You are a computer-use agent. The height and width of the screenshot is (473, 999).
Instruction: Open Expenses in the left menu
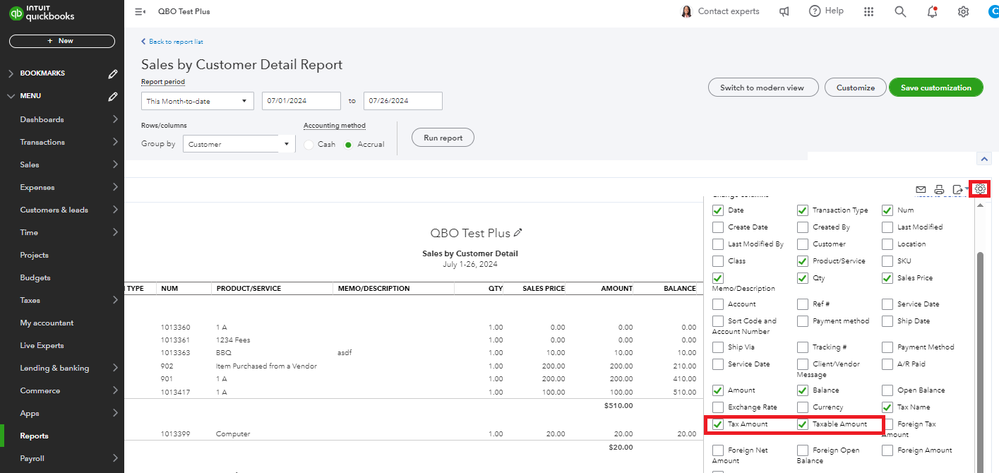point(36,187)
